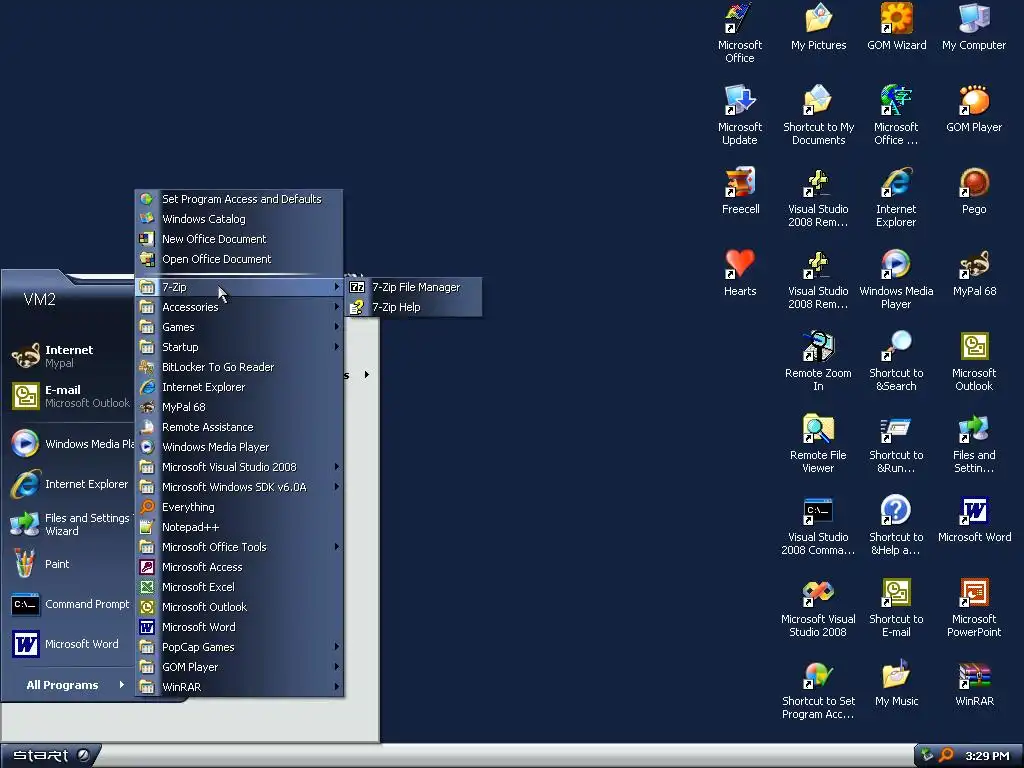Open Windows Catalog menu entry

239,219
